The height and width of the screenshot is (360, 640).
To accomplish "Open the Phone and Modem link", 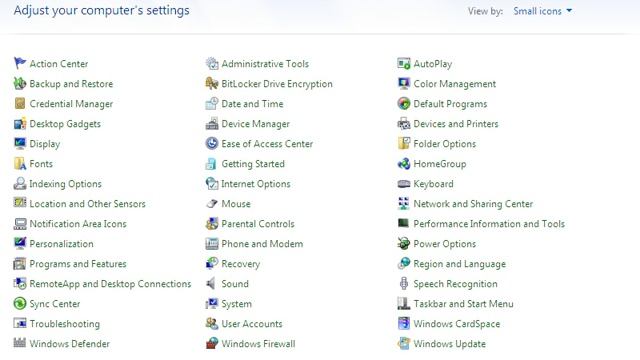I will pos(262,244).
